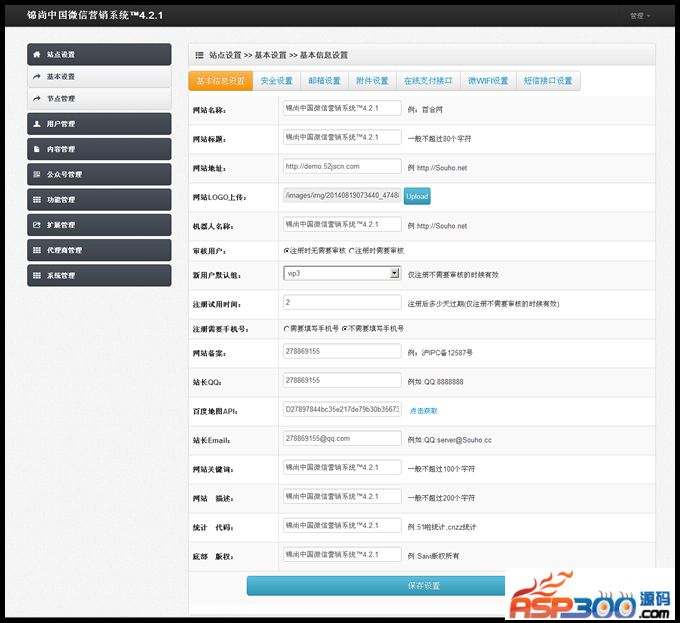Click the grid icon beside 系统管理

click(37, 275)
